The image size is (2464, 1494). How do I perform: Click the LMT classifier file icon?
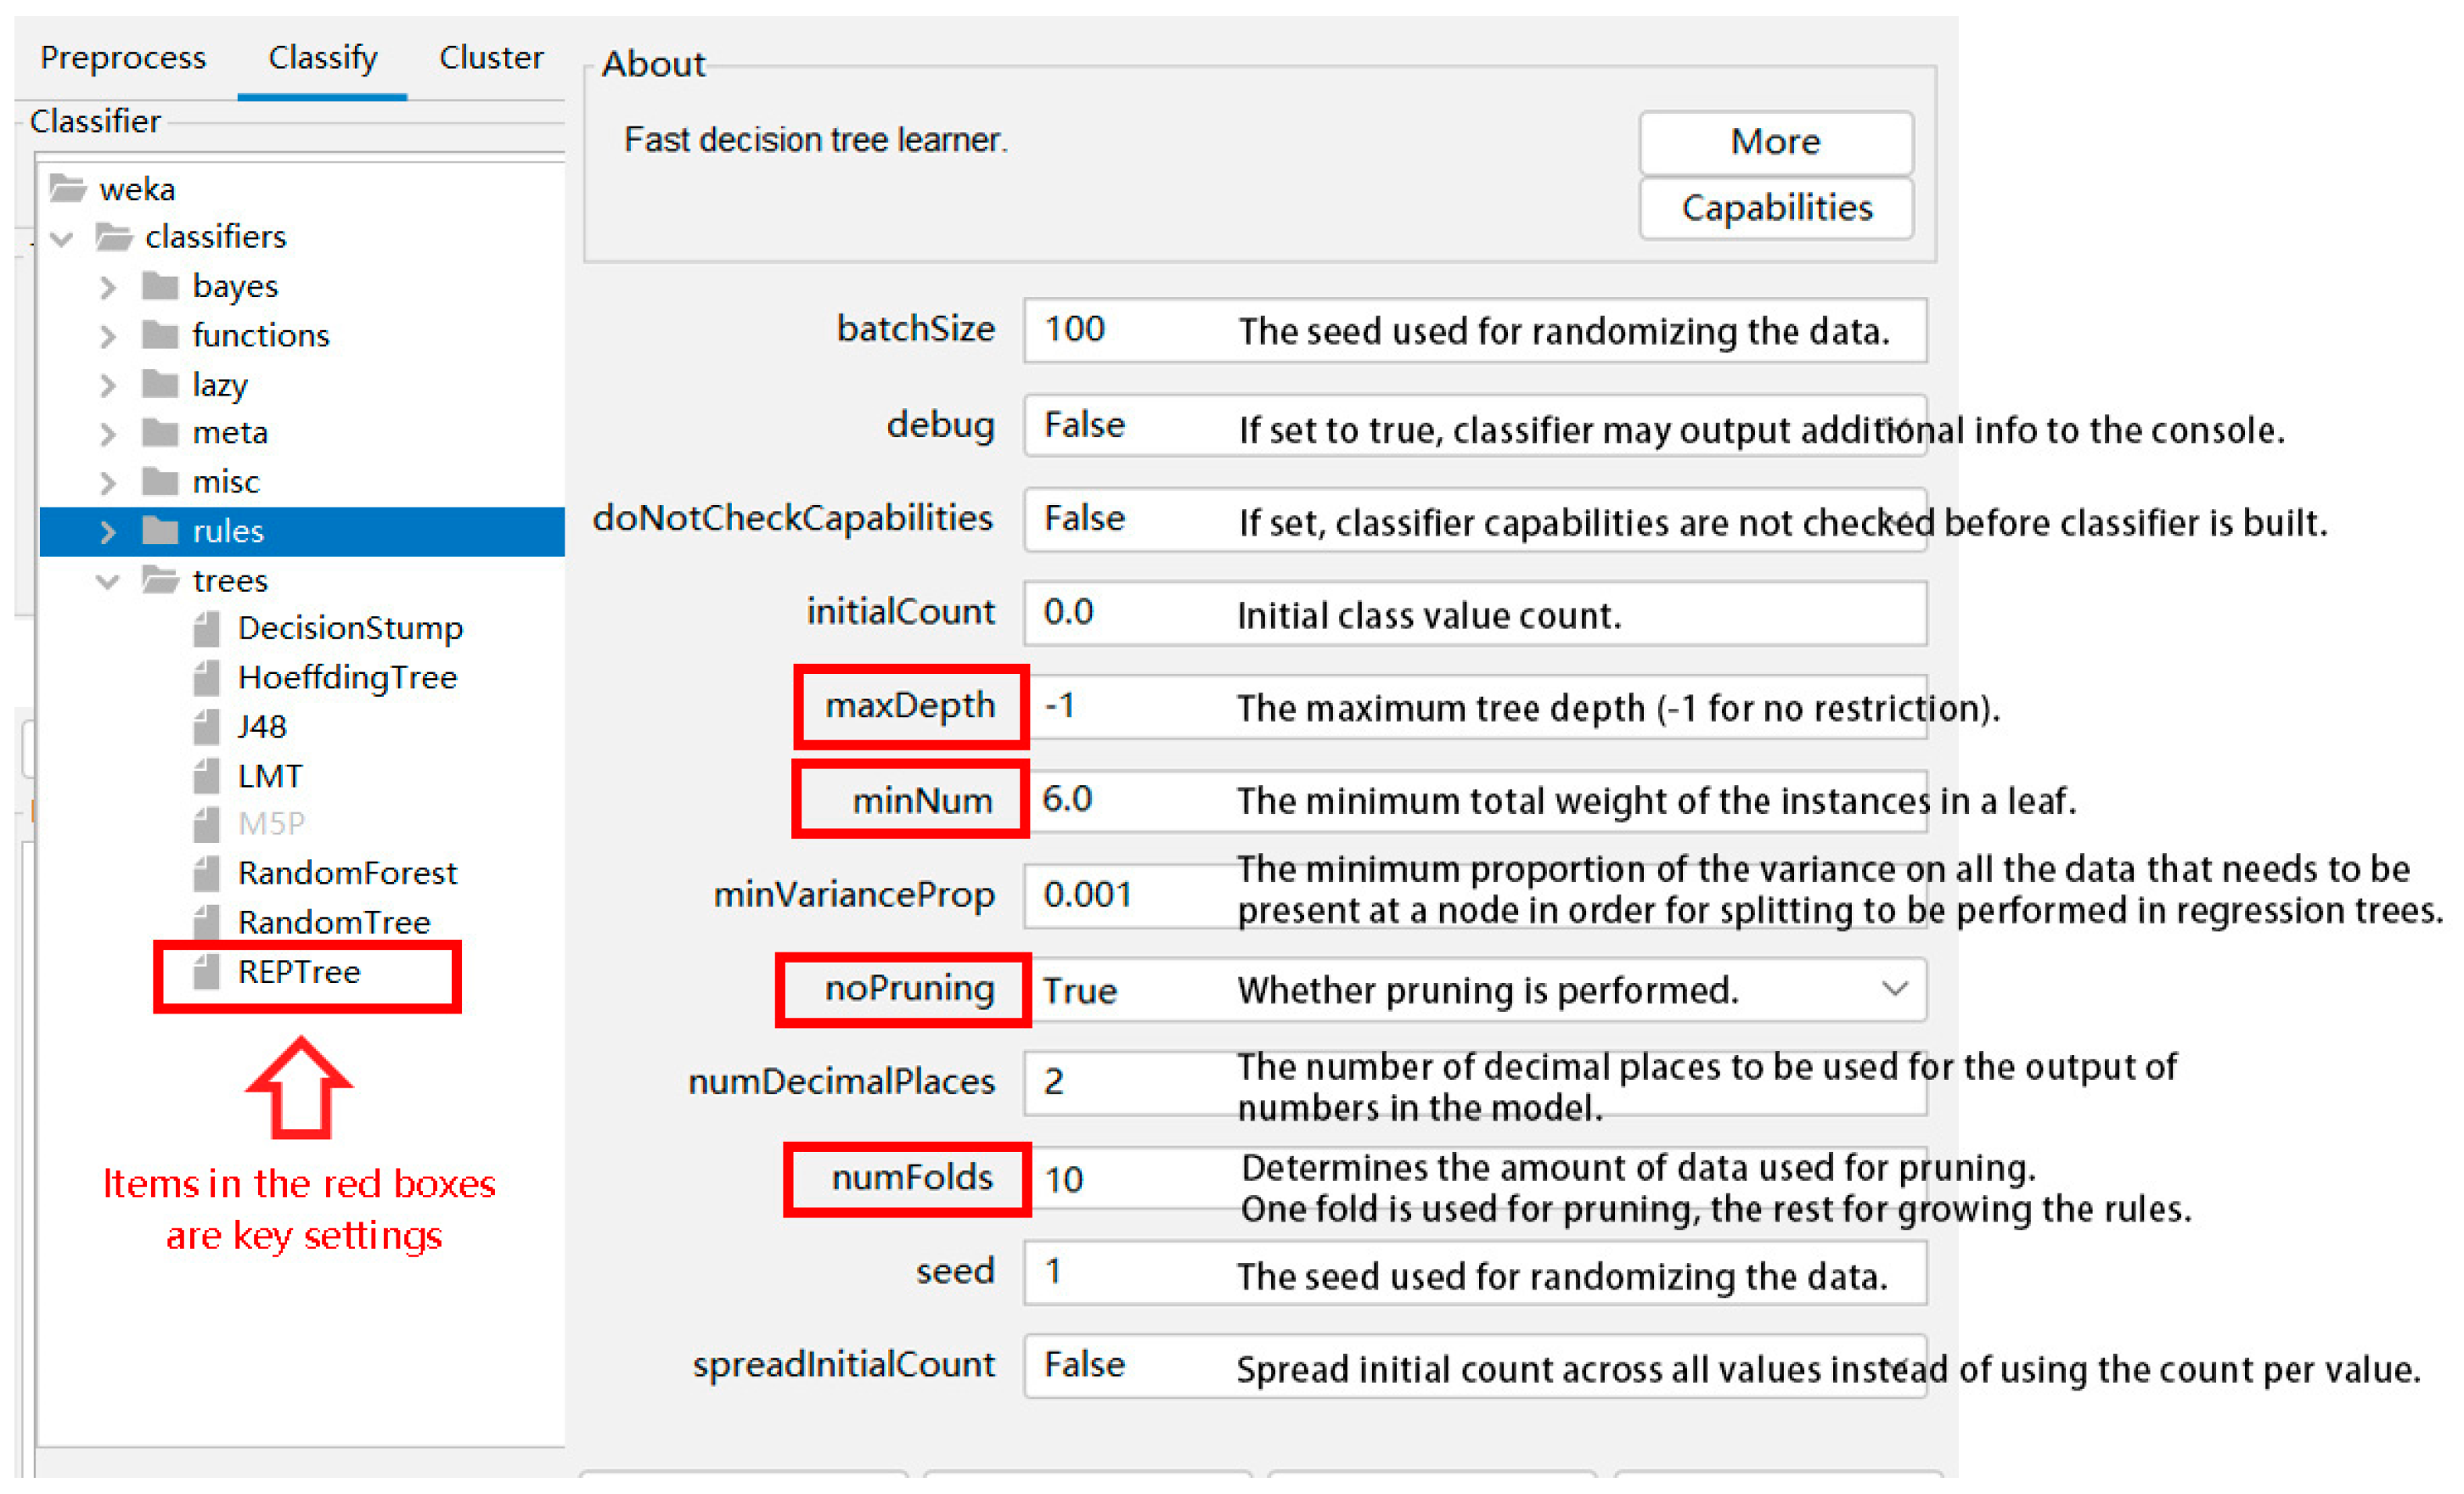click(206, 775)
